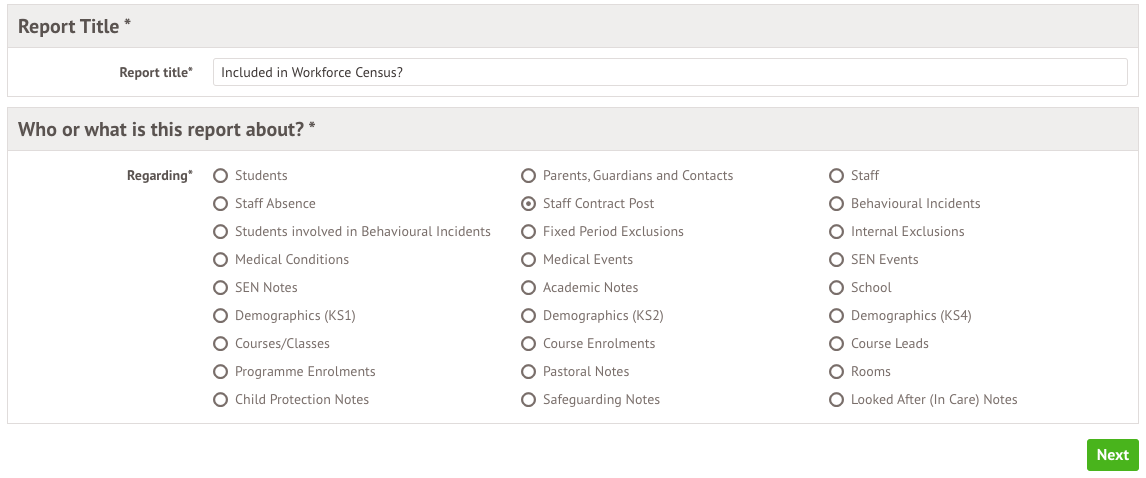This screenshot has width=1146, height=478.
Task: Click the green Next button
Action: coord(1112,455)
